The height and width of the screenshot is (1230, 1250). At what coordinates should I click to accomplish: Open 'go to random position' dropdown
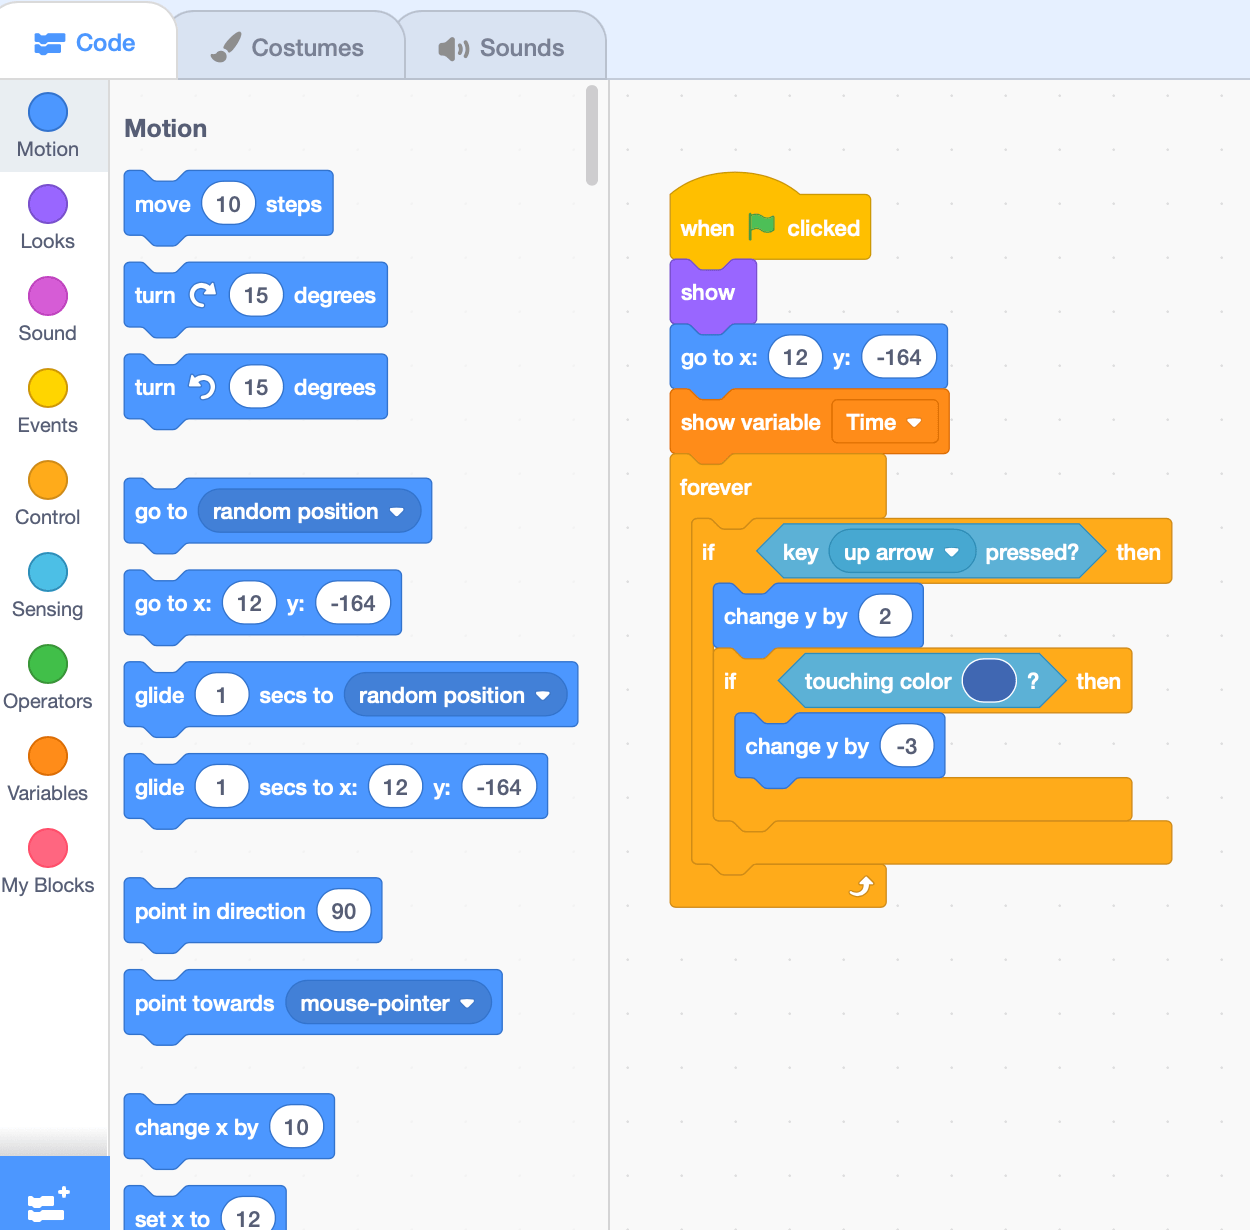coord(310,511)
